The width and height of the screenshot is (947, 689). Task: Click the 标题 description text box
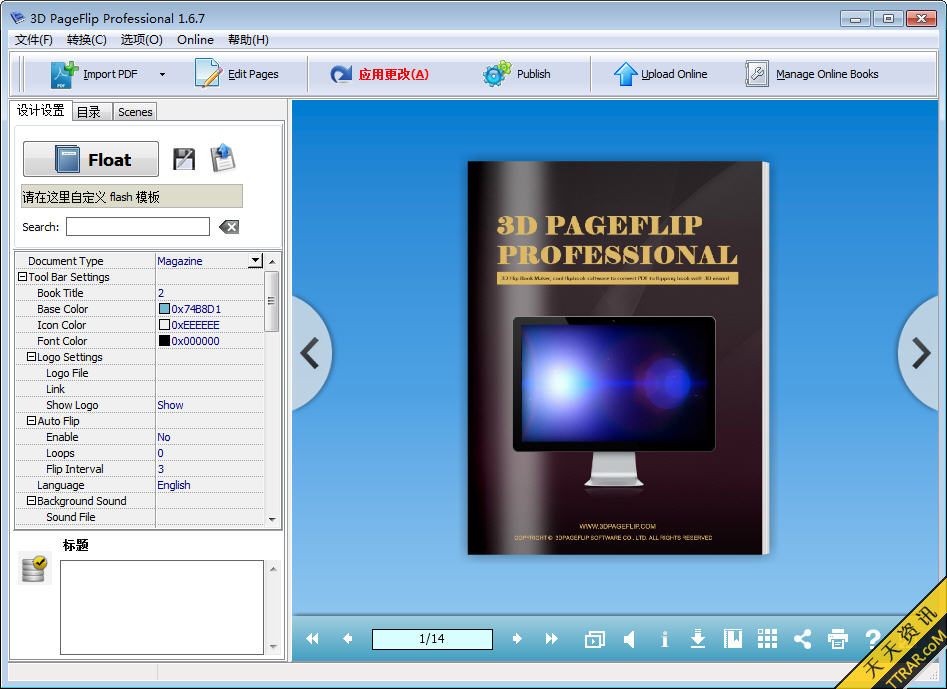pos(162,607)
